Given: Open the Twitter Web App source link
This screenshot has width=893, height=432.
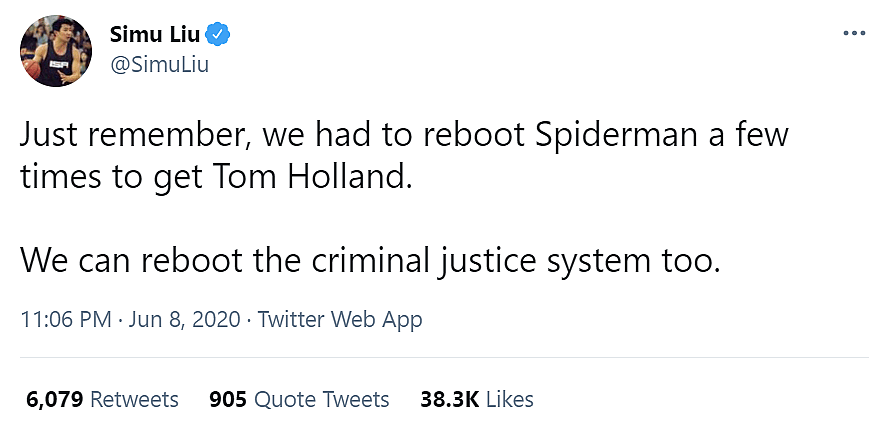Looking at the screenshot, I should pyautogui.click(x=340, y=320).
